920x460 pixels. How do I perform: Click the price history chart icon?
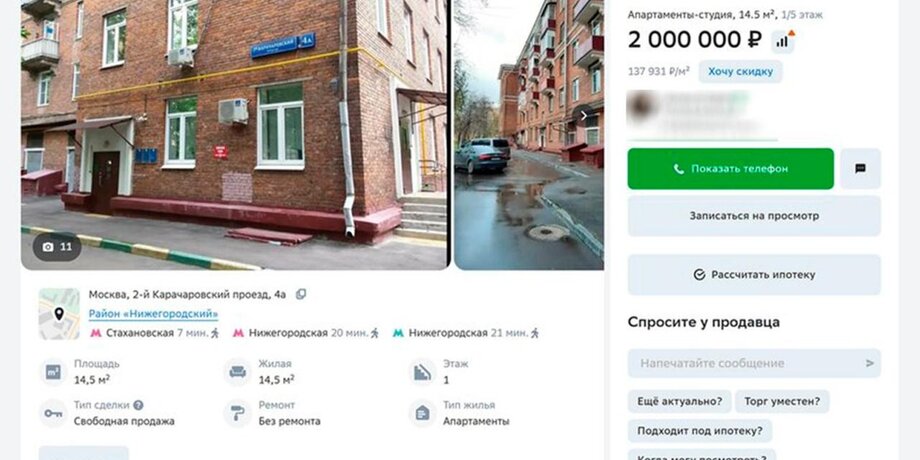point(783,40)
